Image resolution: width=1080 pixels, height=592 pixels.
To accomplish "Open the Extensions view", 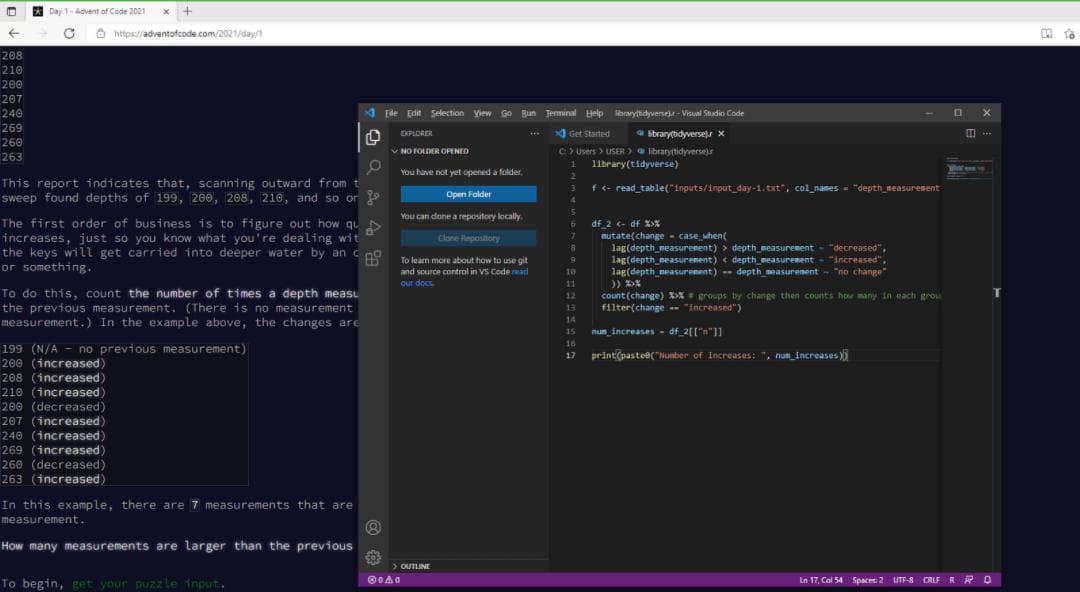I will pyautogui.click(x=373, y=258).
